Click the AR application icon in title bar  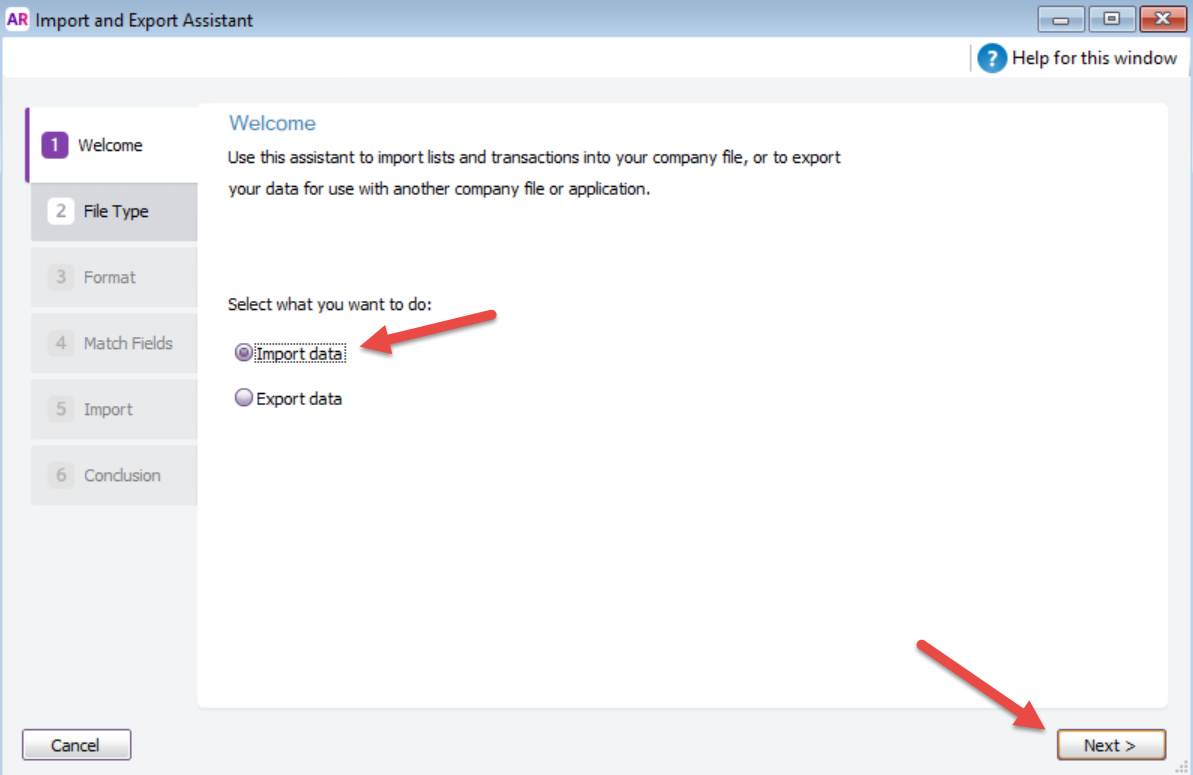(x=17, y=19)
